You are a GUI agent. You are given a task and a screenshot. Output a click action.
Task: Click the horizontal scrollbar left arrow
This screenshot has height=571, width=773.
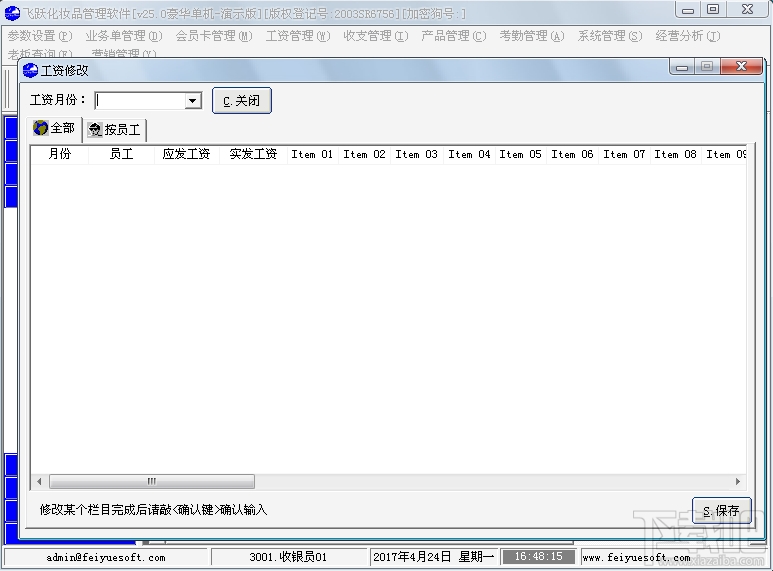pos(39,481)
